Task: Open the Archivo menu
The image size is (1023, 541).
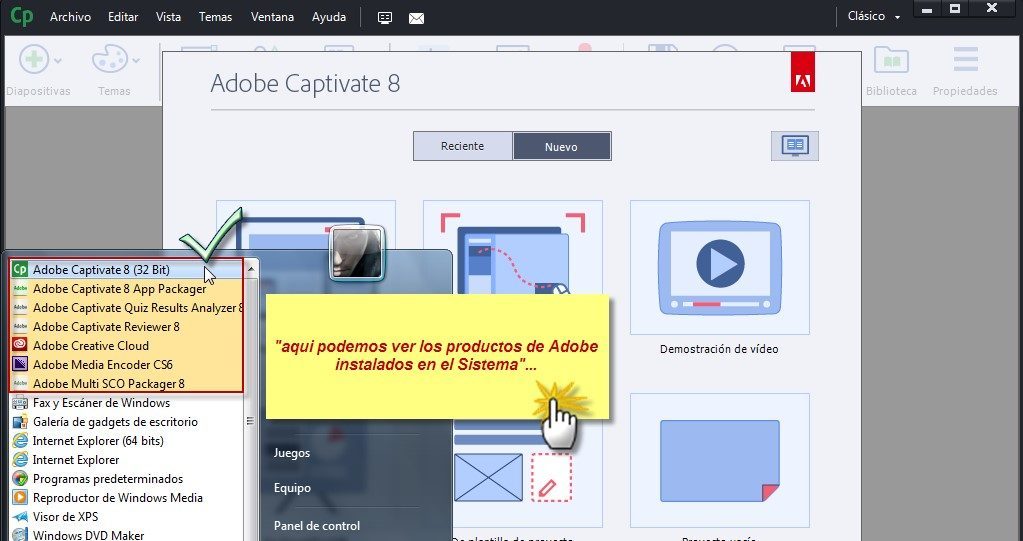Action: point(70,17)
